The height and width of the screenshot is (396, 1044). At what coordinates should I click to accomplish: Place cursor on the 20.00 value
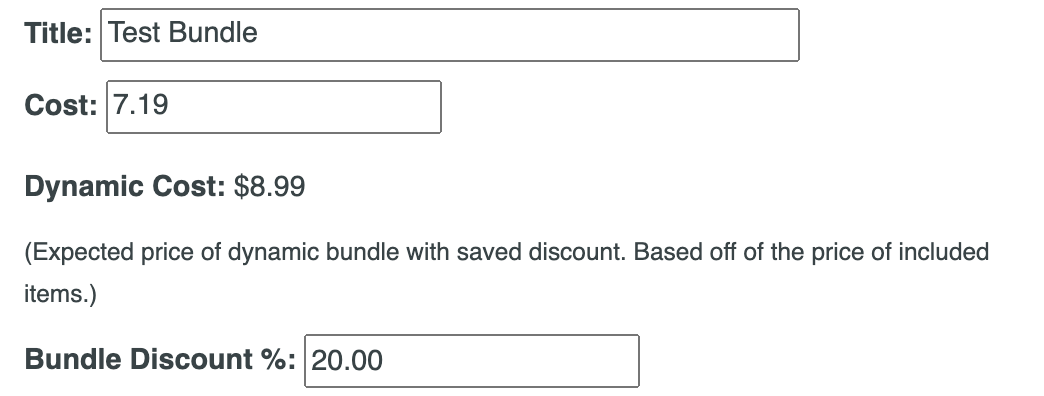coord(347,361)
